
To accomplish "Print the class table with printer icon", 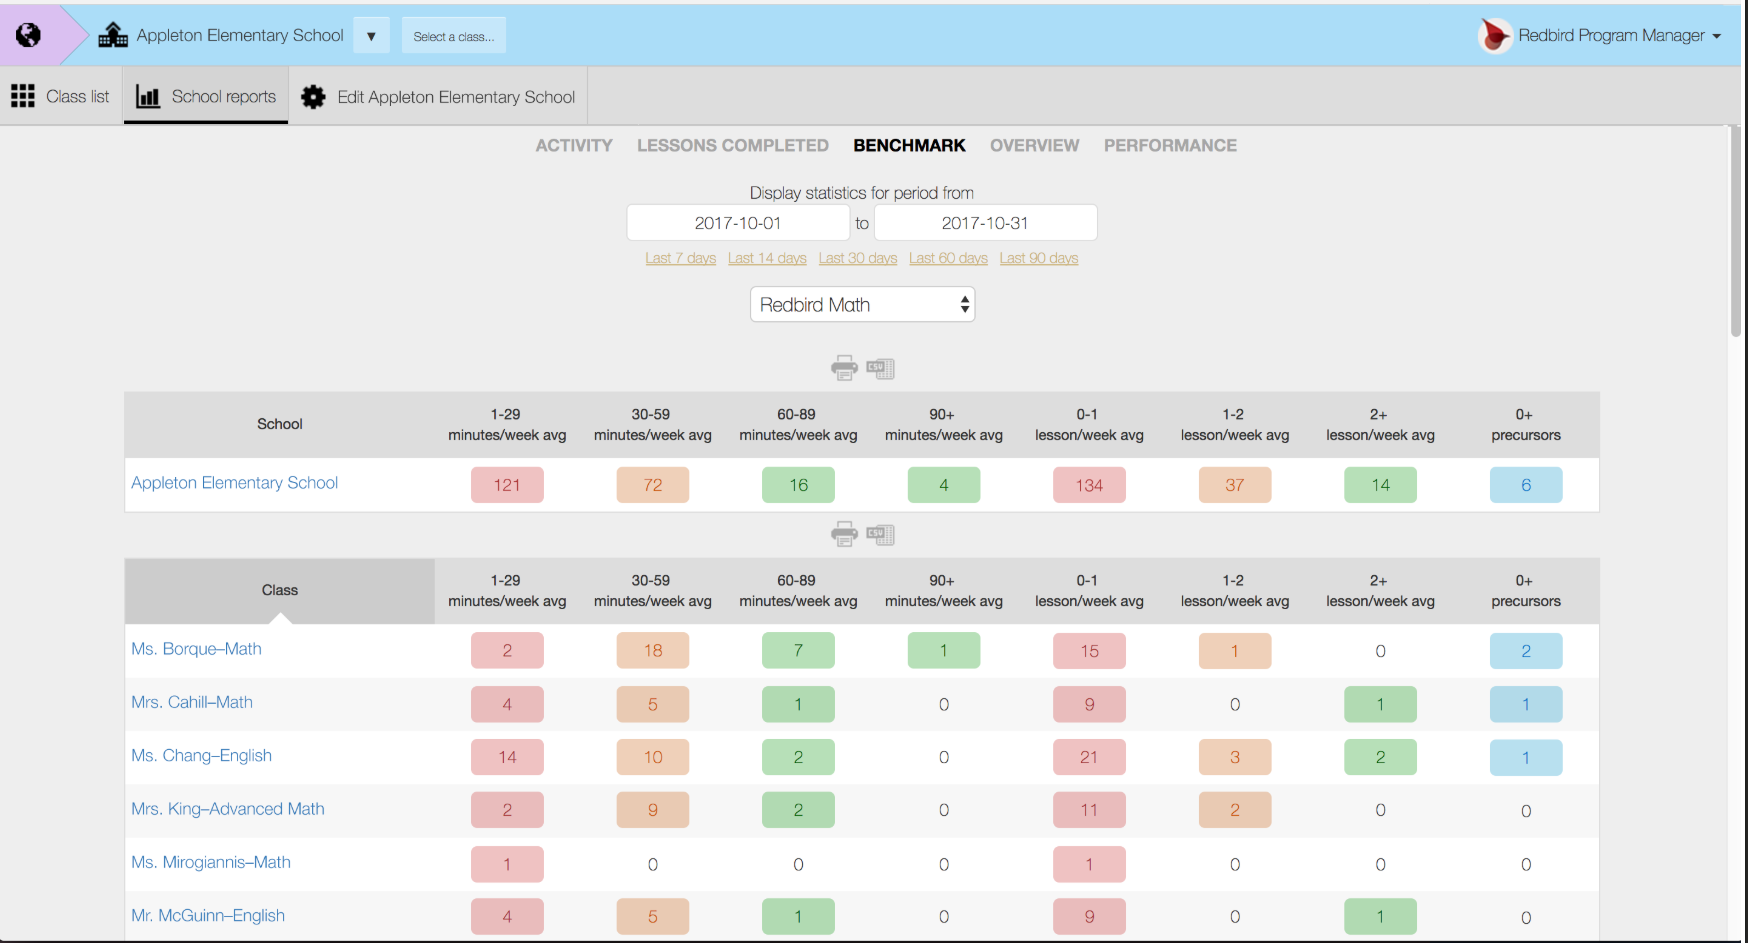I will click(844, 534).
